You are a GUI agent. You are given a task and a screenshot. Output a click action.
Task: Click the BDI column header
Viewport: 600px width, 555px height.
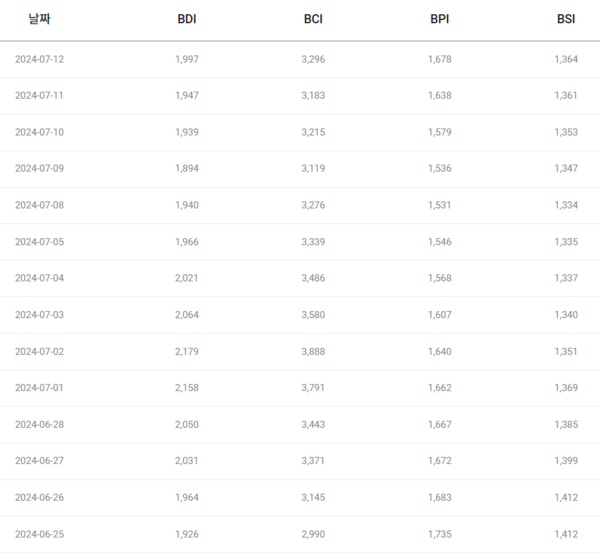point(187,19)
